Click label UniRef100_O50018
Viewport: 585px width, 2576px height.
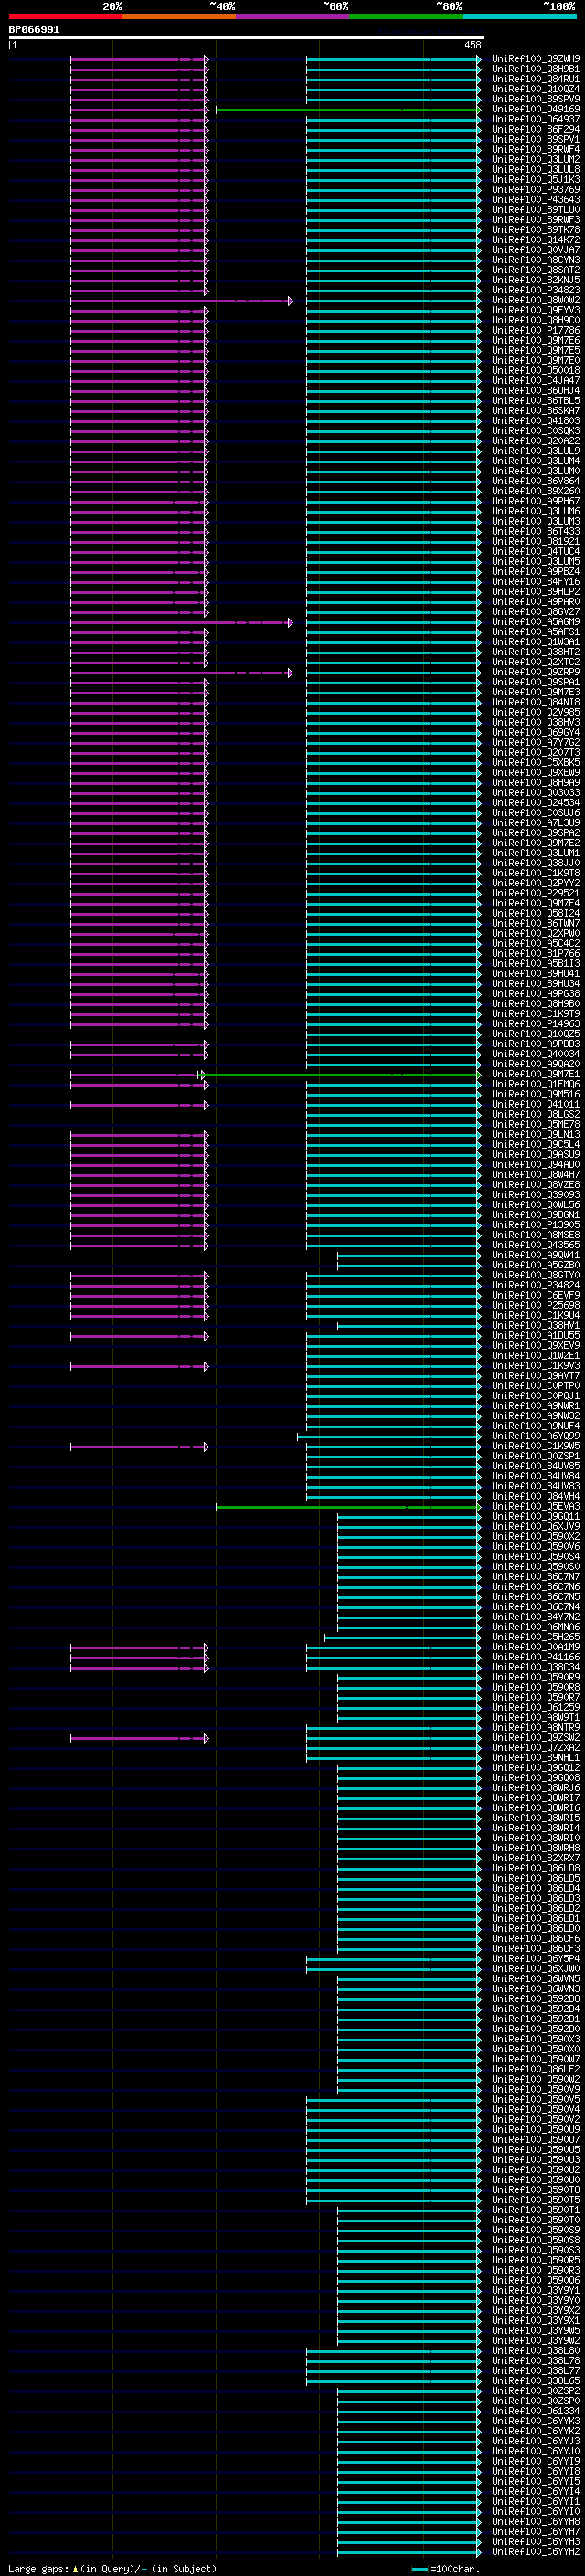(536, 371)
